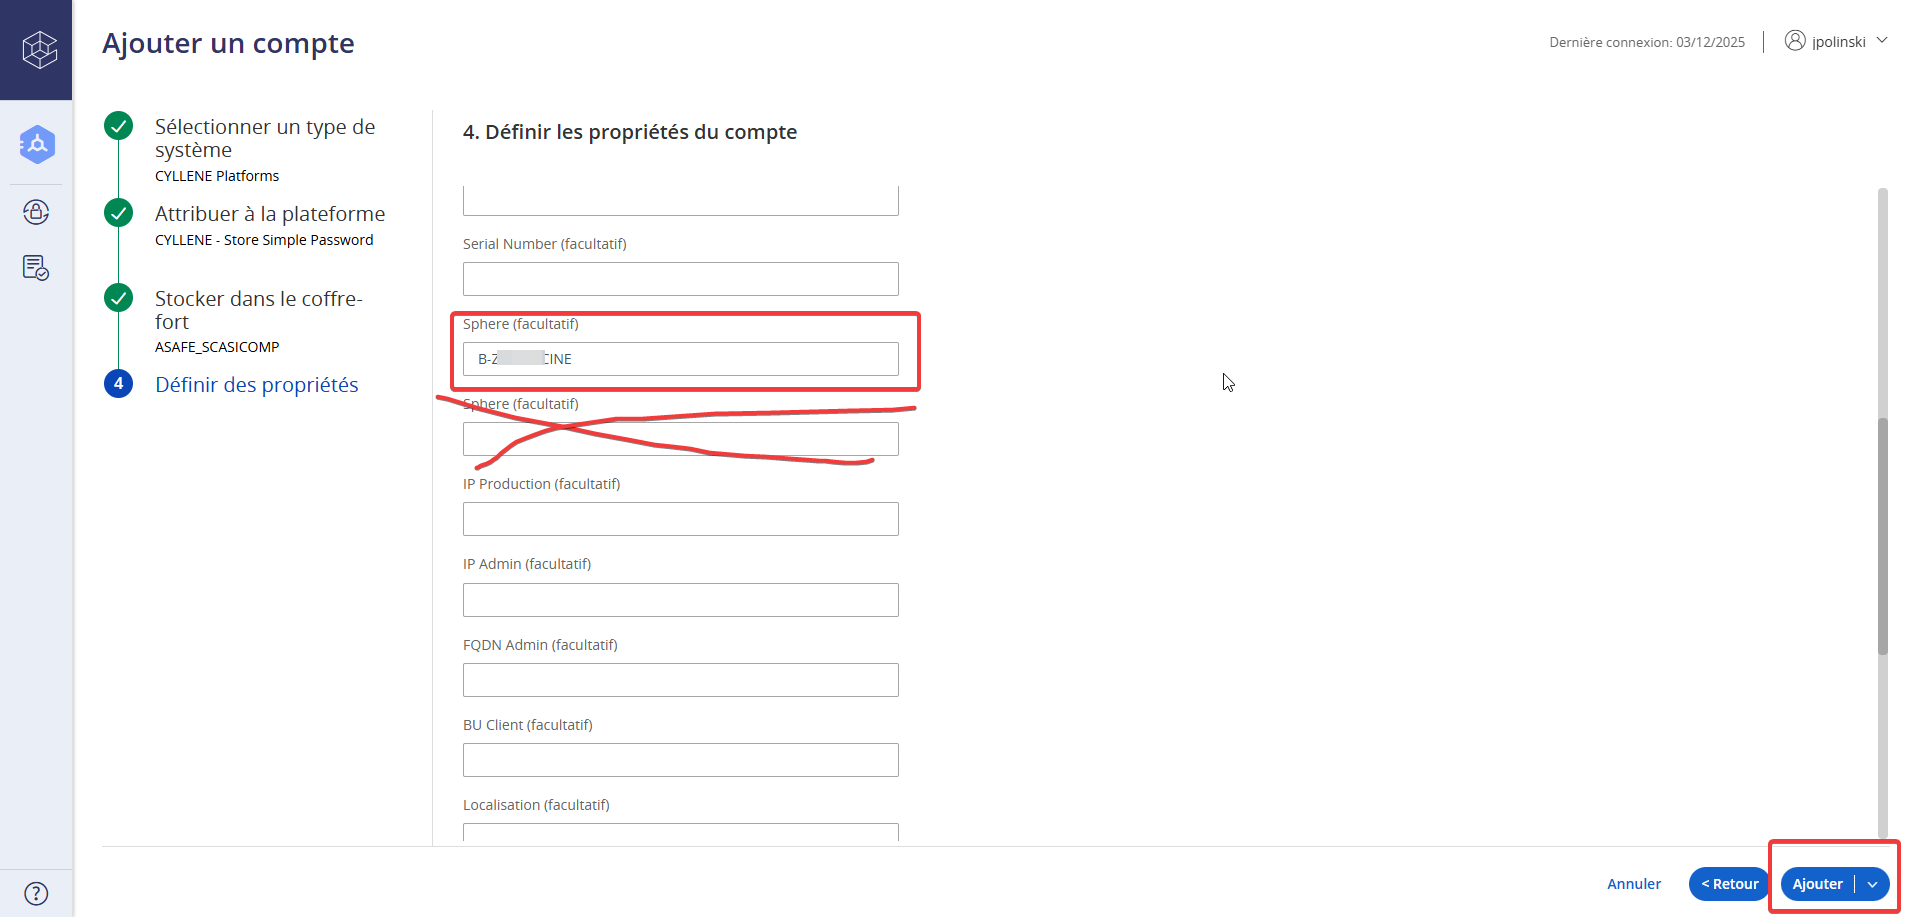Image resolution: width=1920 pixels, height=917 pixels.
Task: Expand the jpolinski user menu chevron
Action: click(1882, 41)
